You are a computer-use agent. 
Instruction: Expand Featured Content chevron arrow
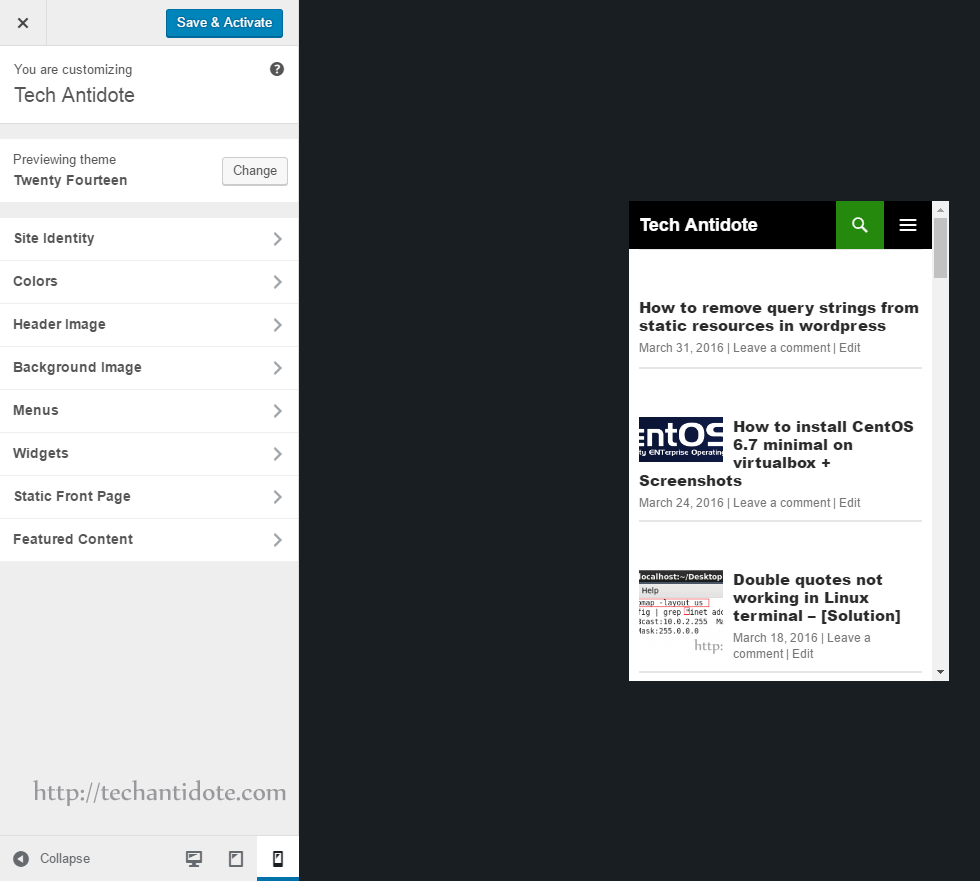(x=278, y=540)
